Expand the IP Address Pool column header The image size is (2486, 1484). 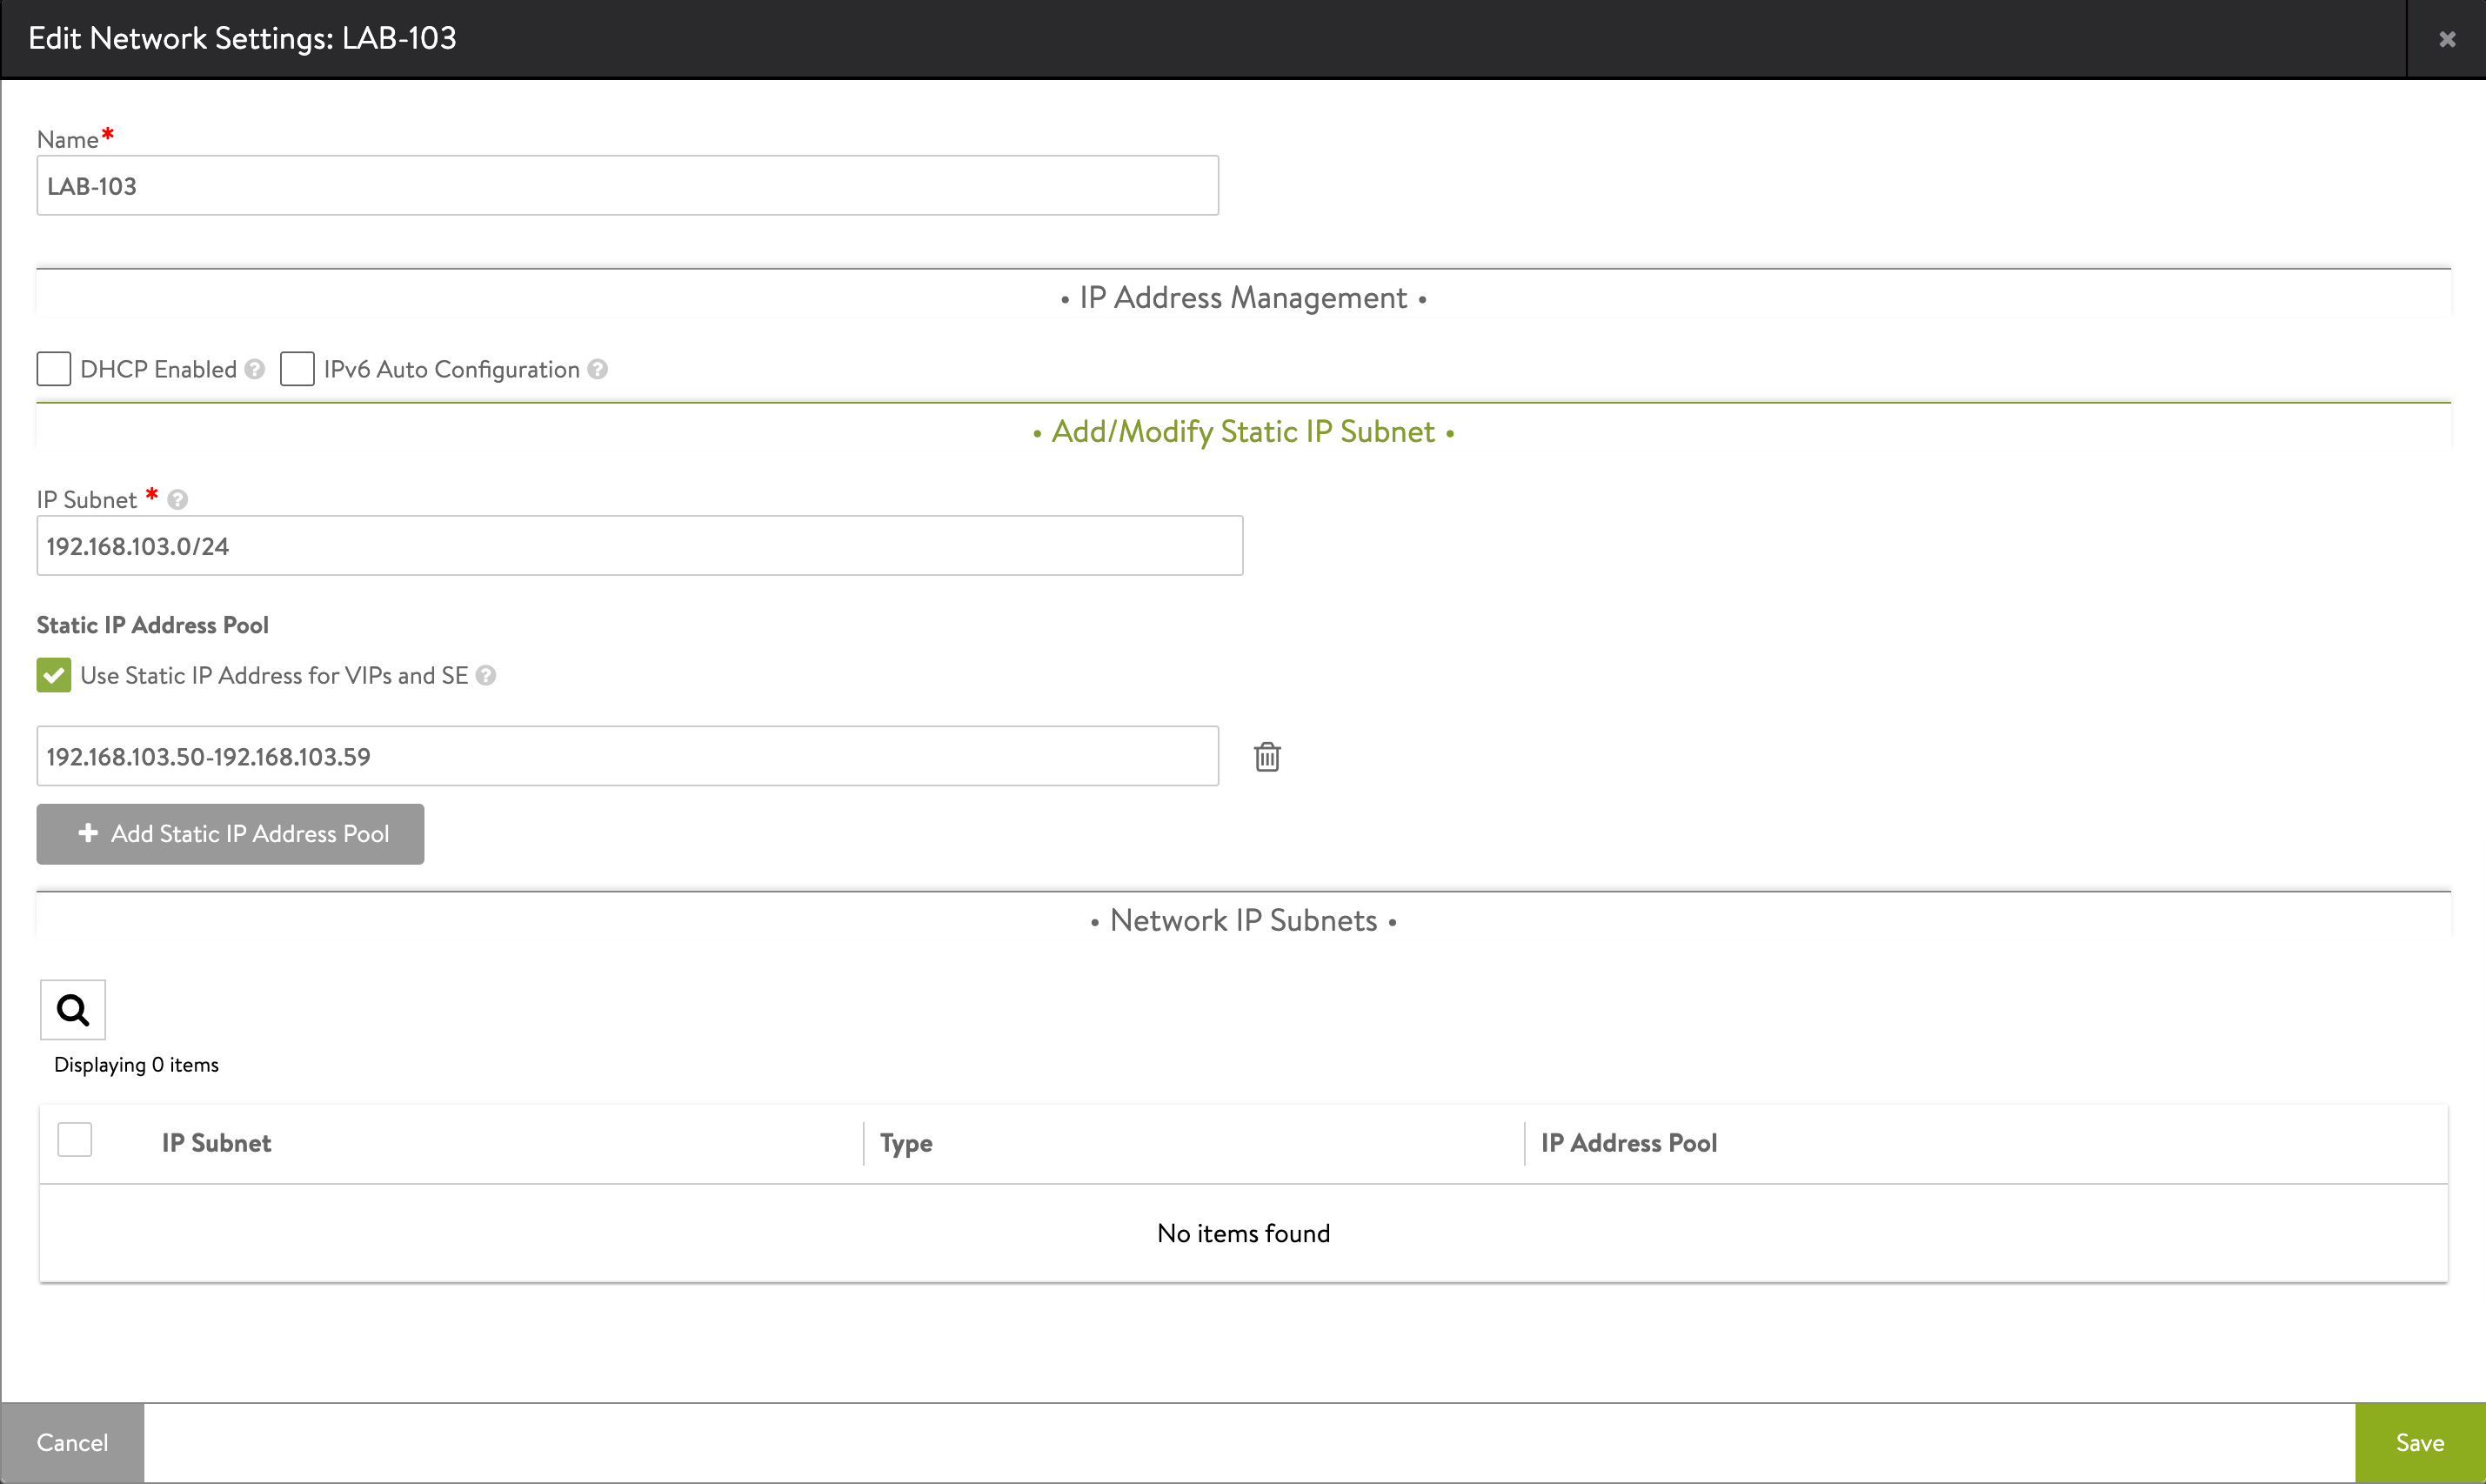coord(1624,1141)
